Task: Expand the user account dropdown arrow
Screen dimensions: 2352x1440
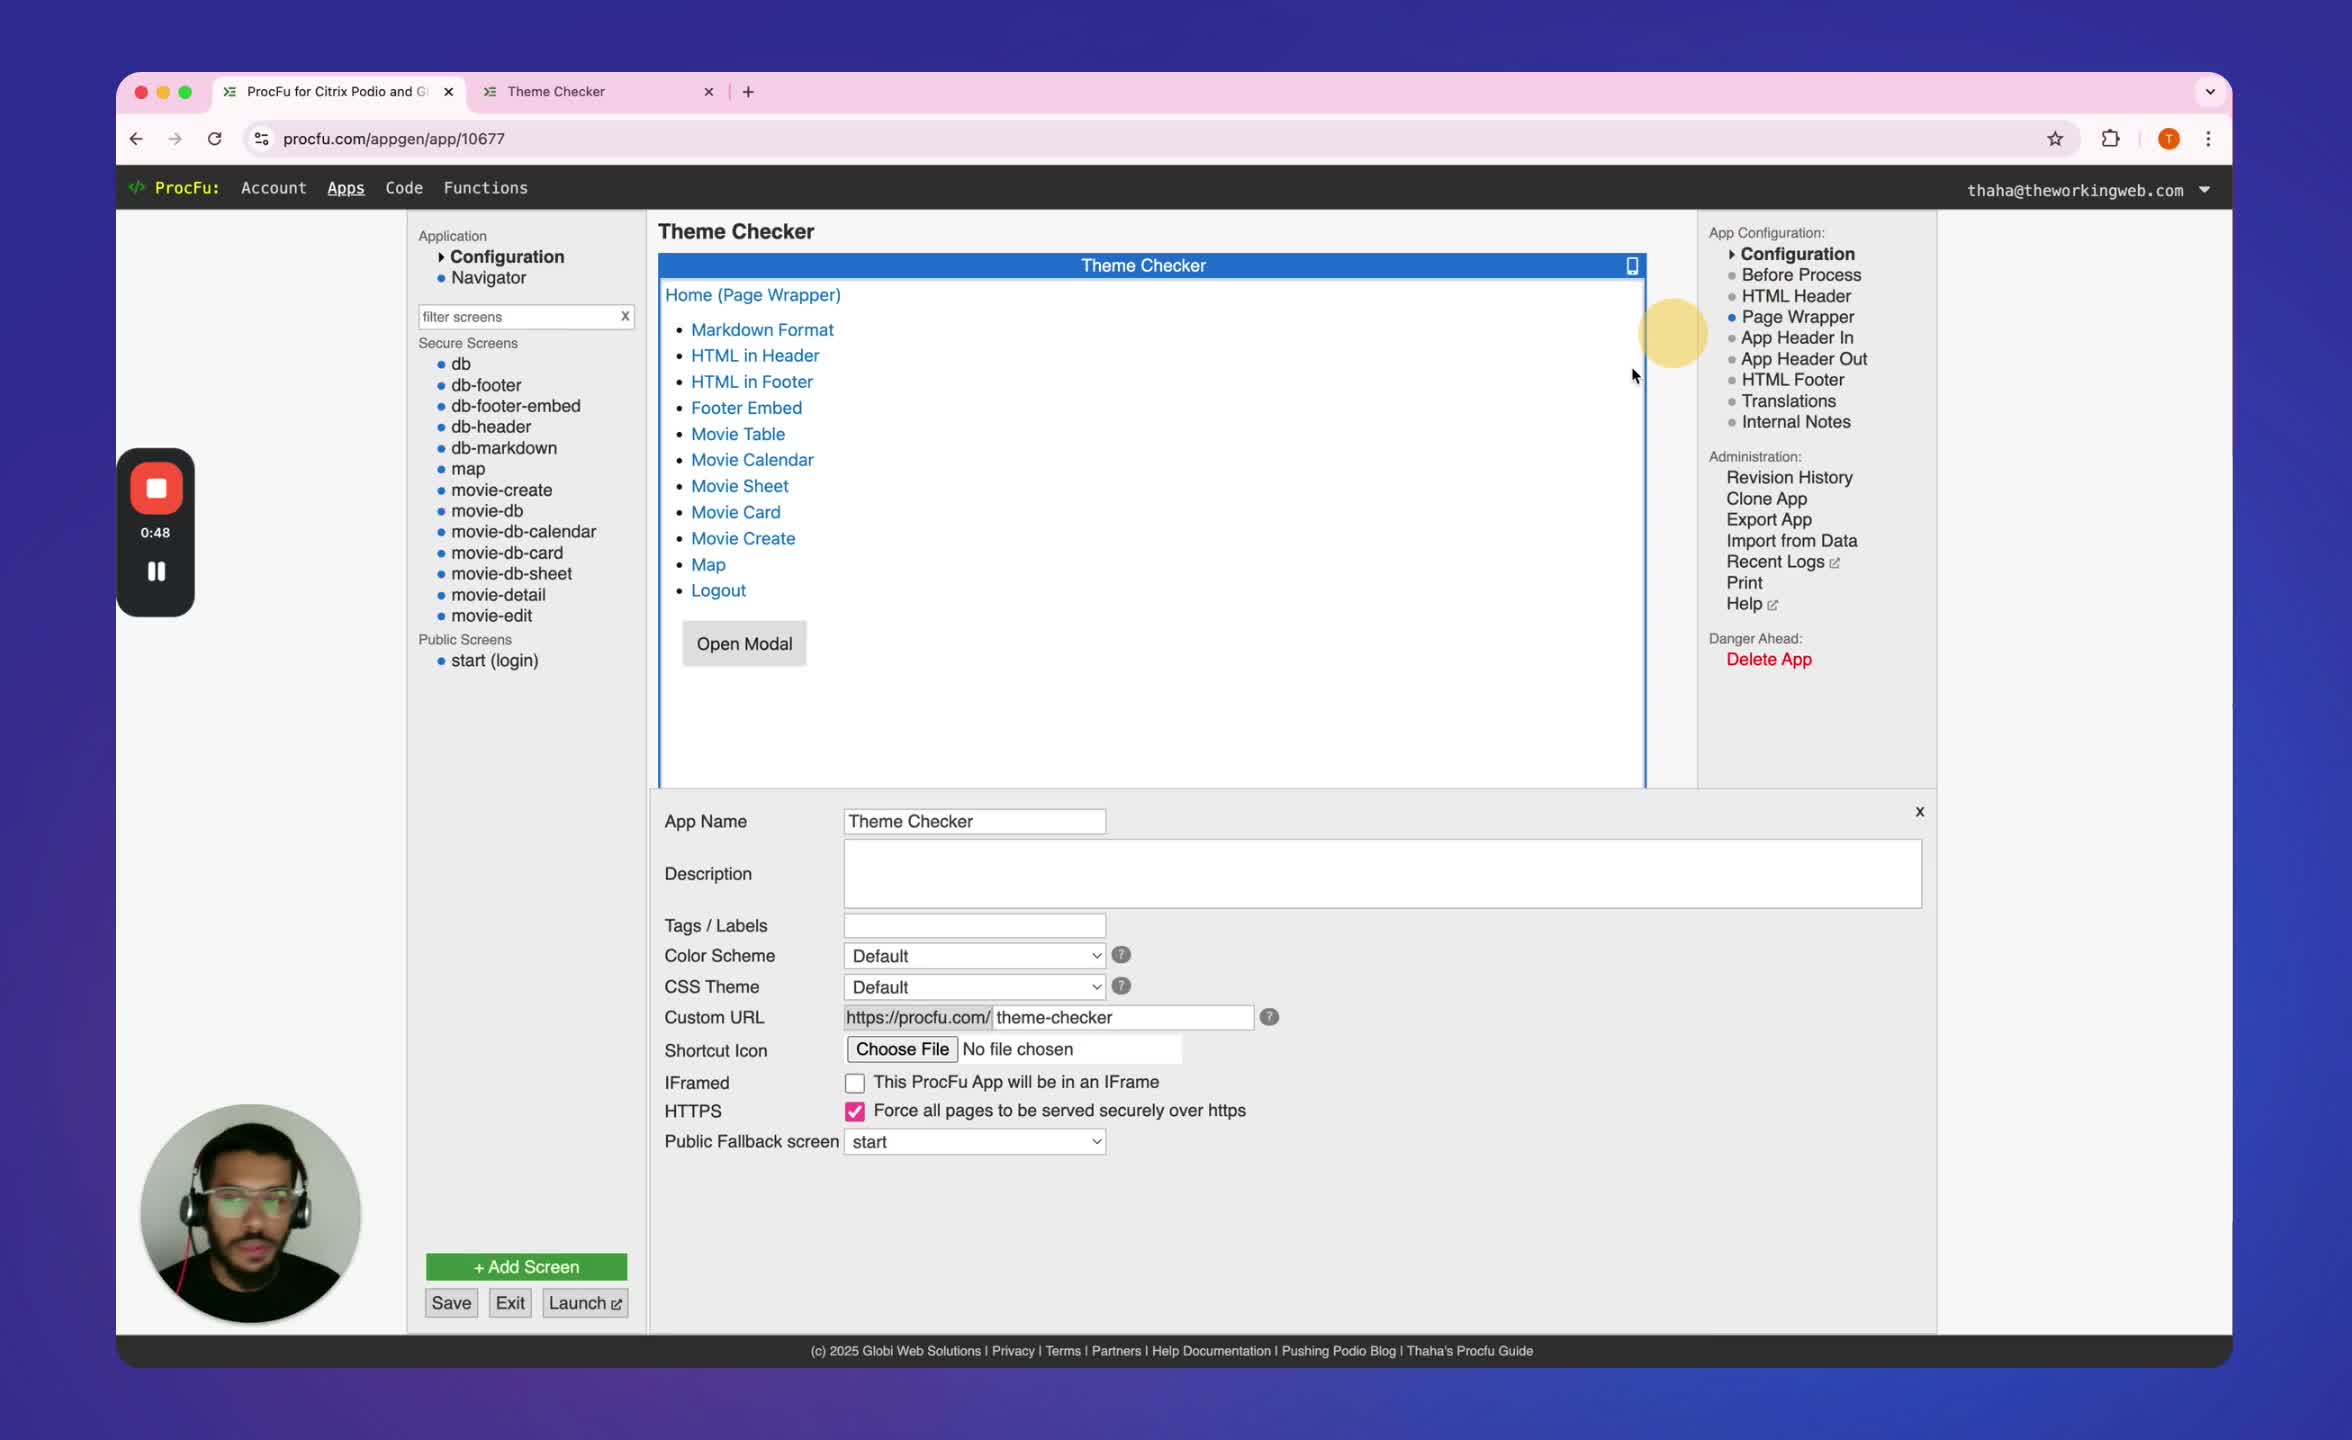Action: [x=2204, y=190]
